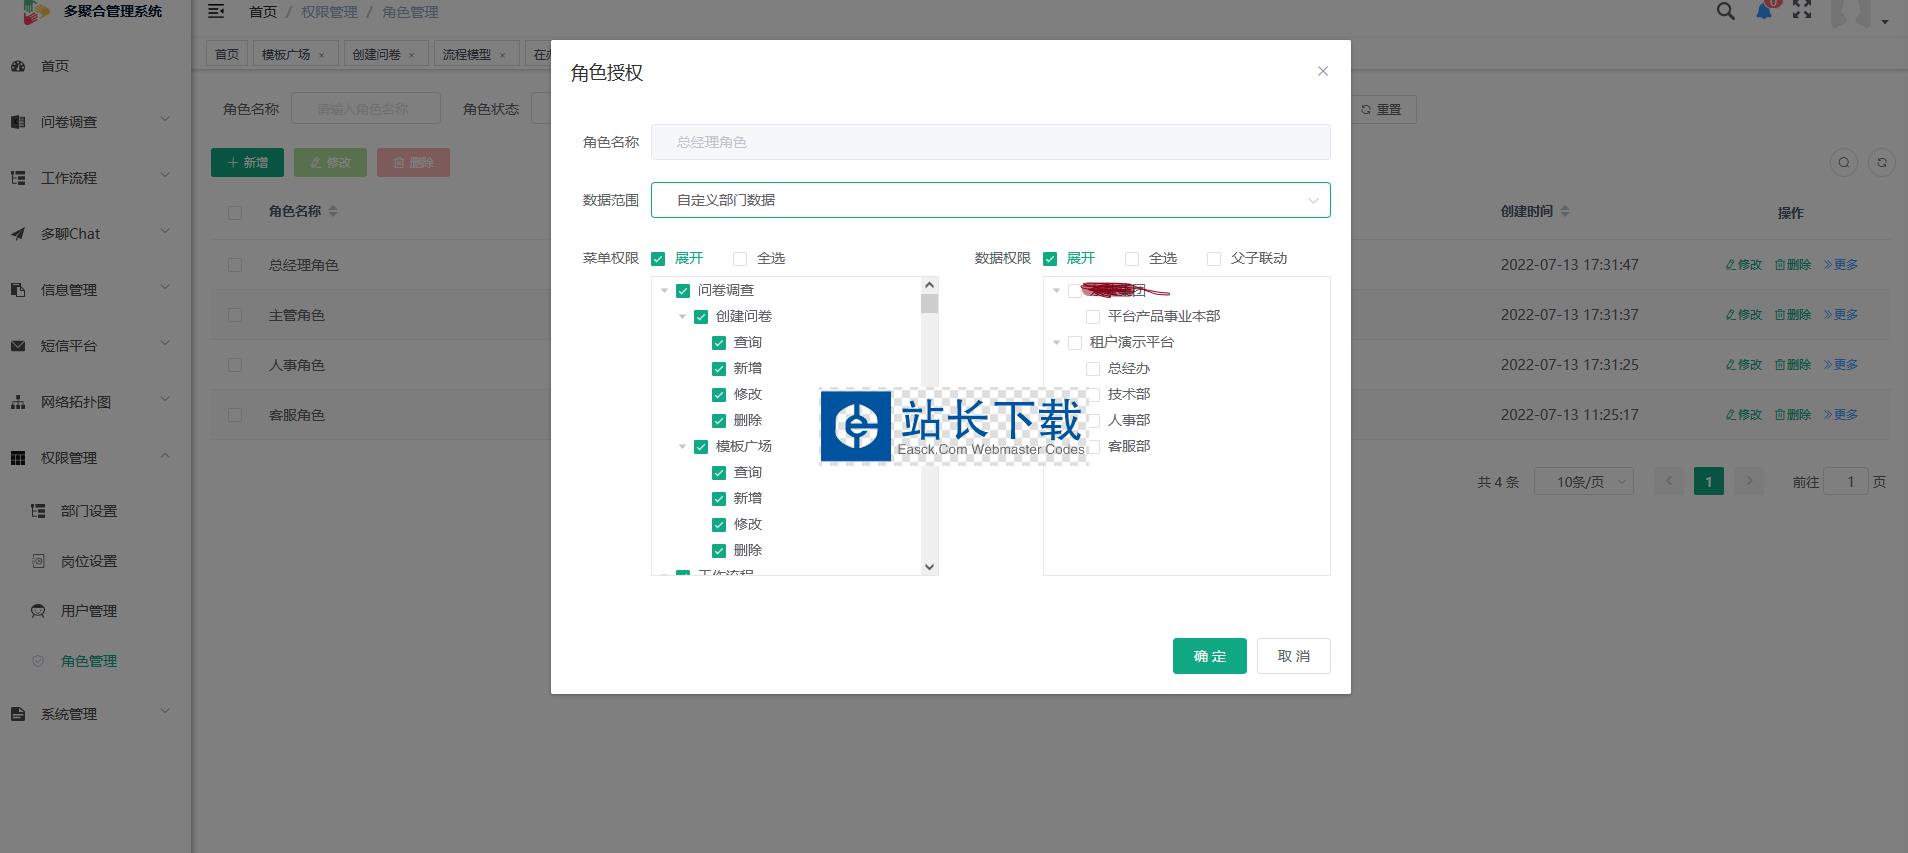This screenshot has height=853, width=1908.
Task: Expand the 系统管理 sidebar menu
Action: pyautogui.click(x=69, y=714)
